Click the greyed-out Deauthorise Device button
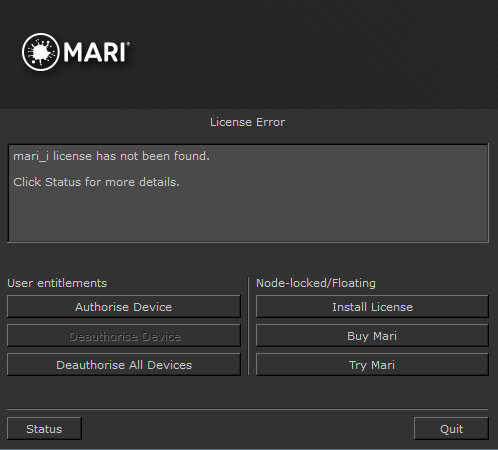 pos(123,336)
